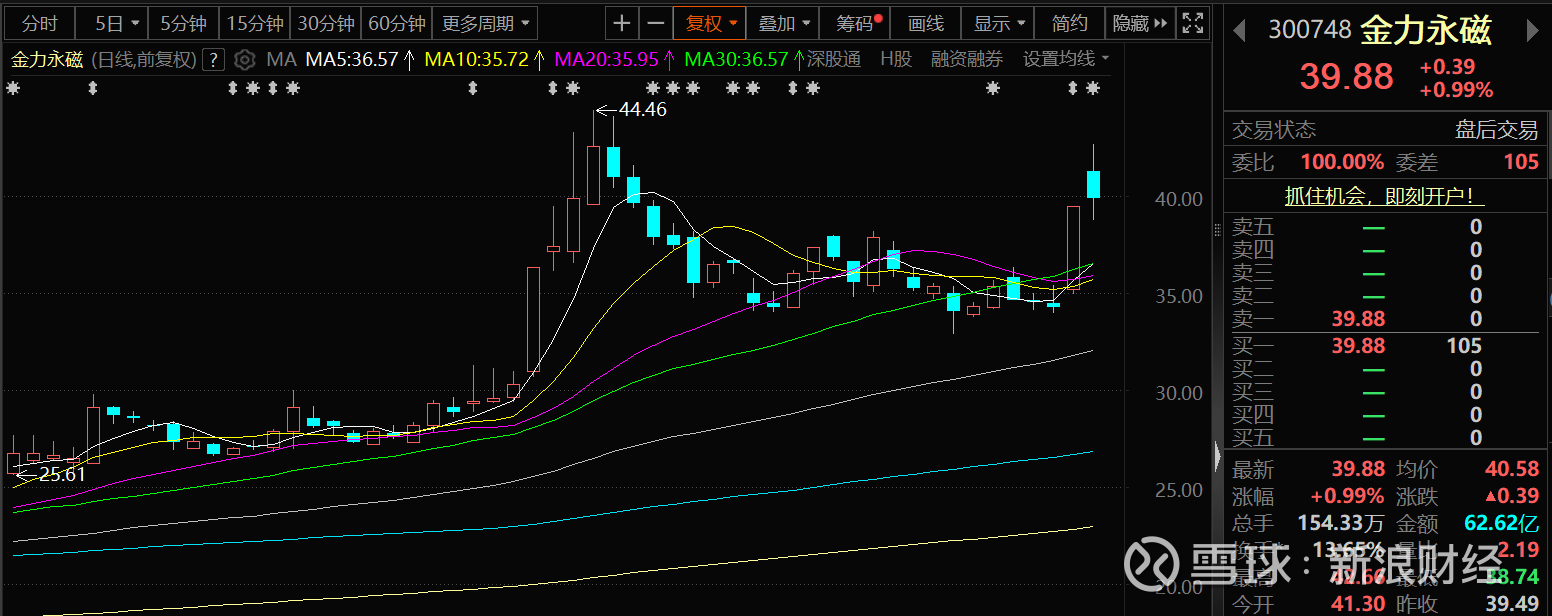Collapse the side panel handle
Viewport: 1552px width, 616px height.
1217,457
